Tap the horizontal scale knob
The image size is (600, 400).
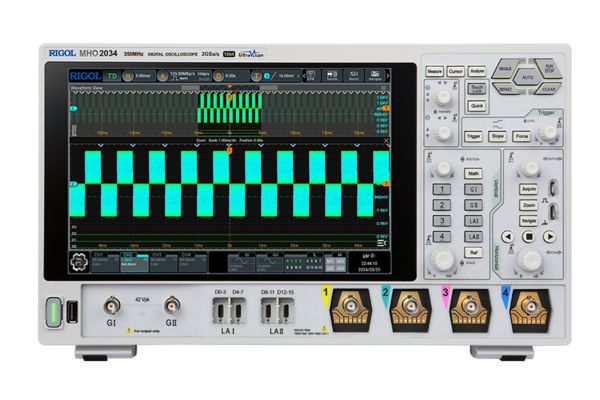pyautogui.click(x=530, y=260)
